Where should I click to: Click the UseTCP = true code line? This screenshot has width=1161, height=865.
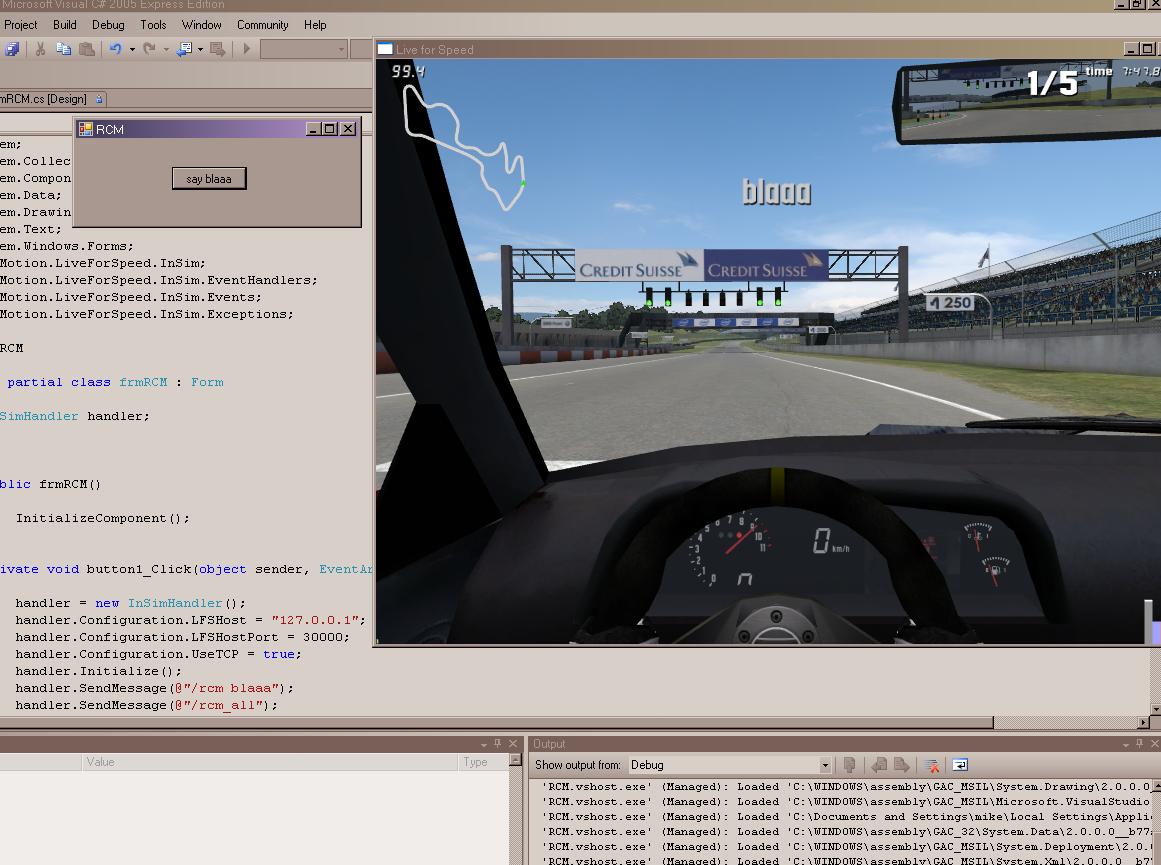158,654
